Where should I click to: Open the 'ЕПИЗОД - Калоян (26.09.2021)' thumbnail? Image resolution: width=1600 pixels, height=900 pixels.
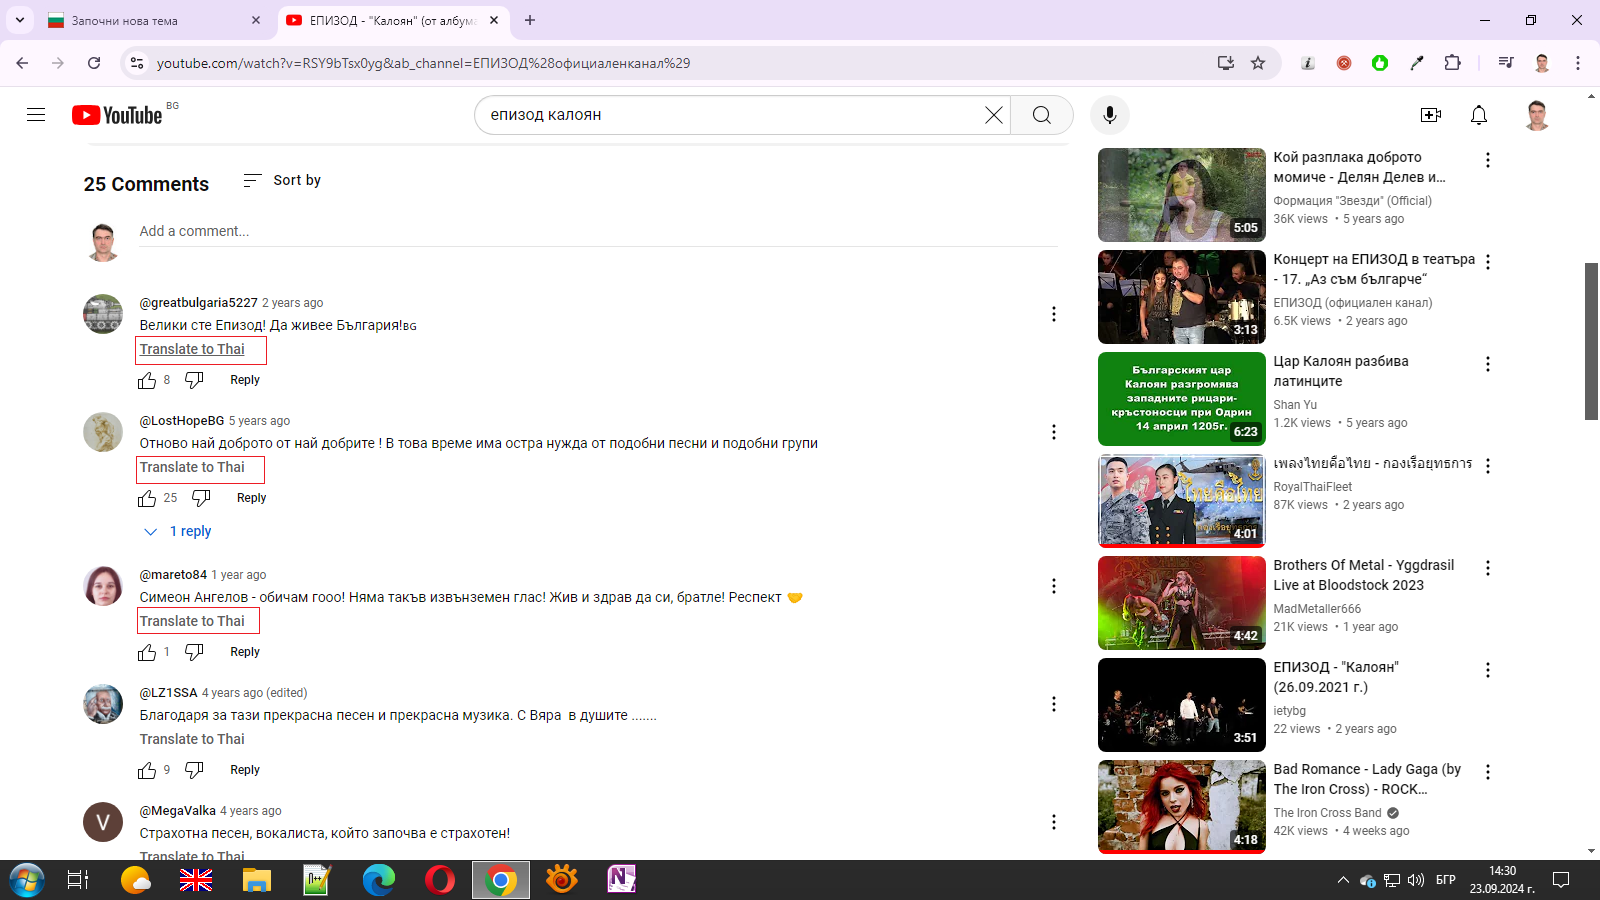click(x=1181, y=705)
